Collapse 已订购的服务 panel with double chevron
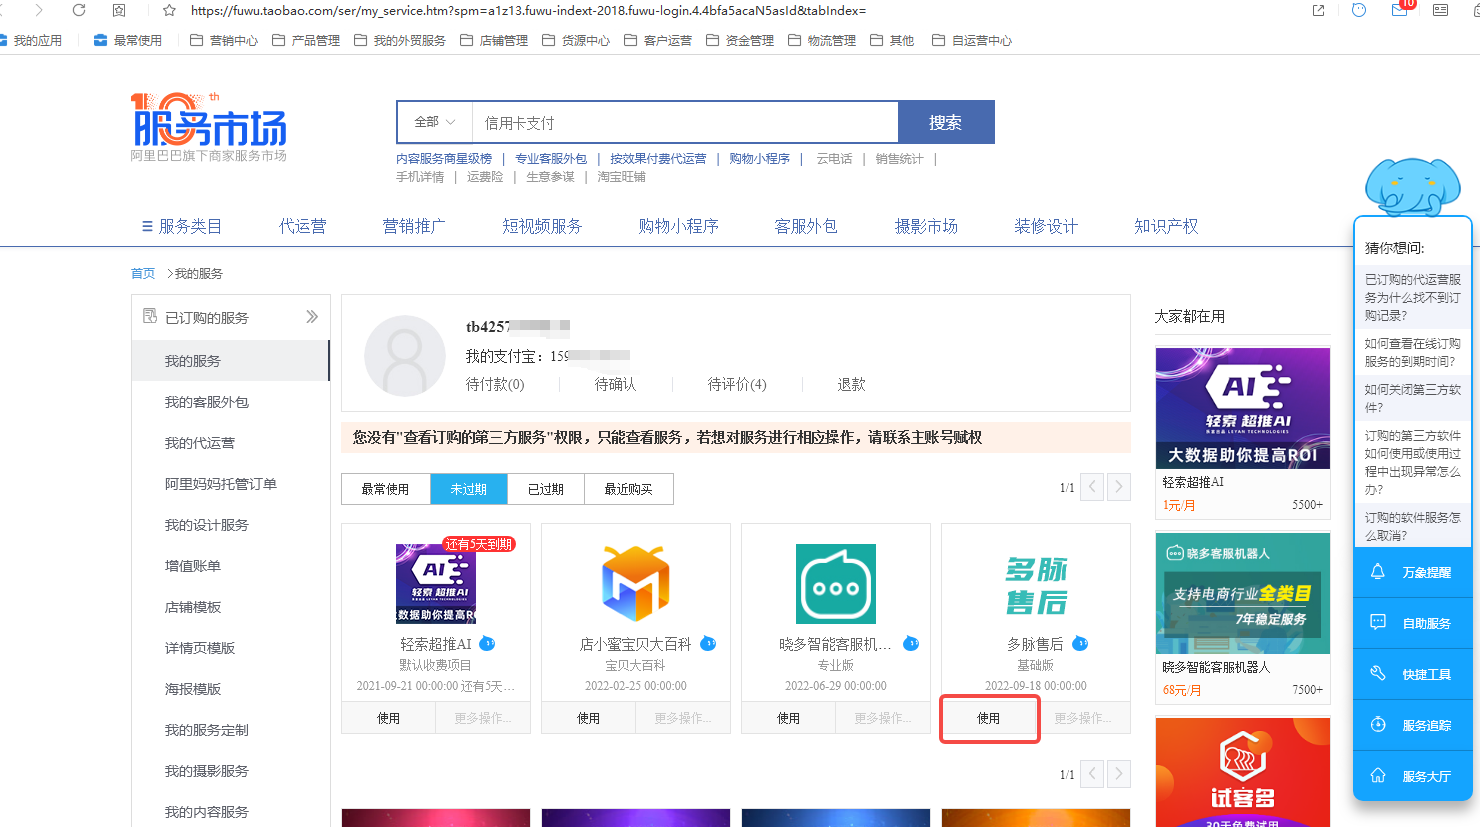1480x827 pixels. point(312,317)
